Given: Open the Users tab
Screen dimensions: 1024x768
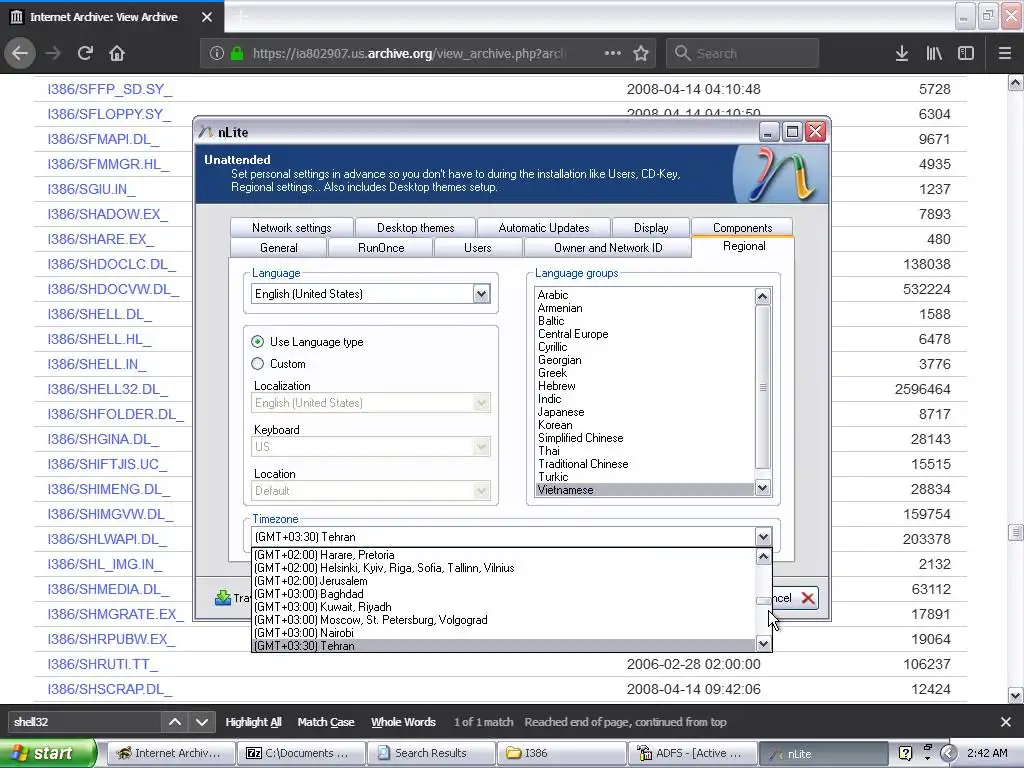Looking at the screenshot, I should pyautogui.click(x=477, y=248).
